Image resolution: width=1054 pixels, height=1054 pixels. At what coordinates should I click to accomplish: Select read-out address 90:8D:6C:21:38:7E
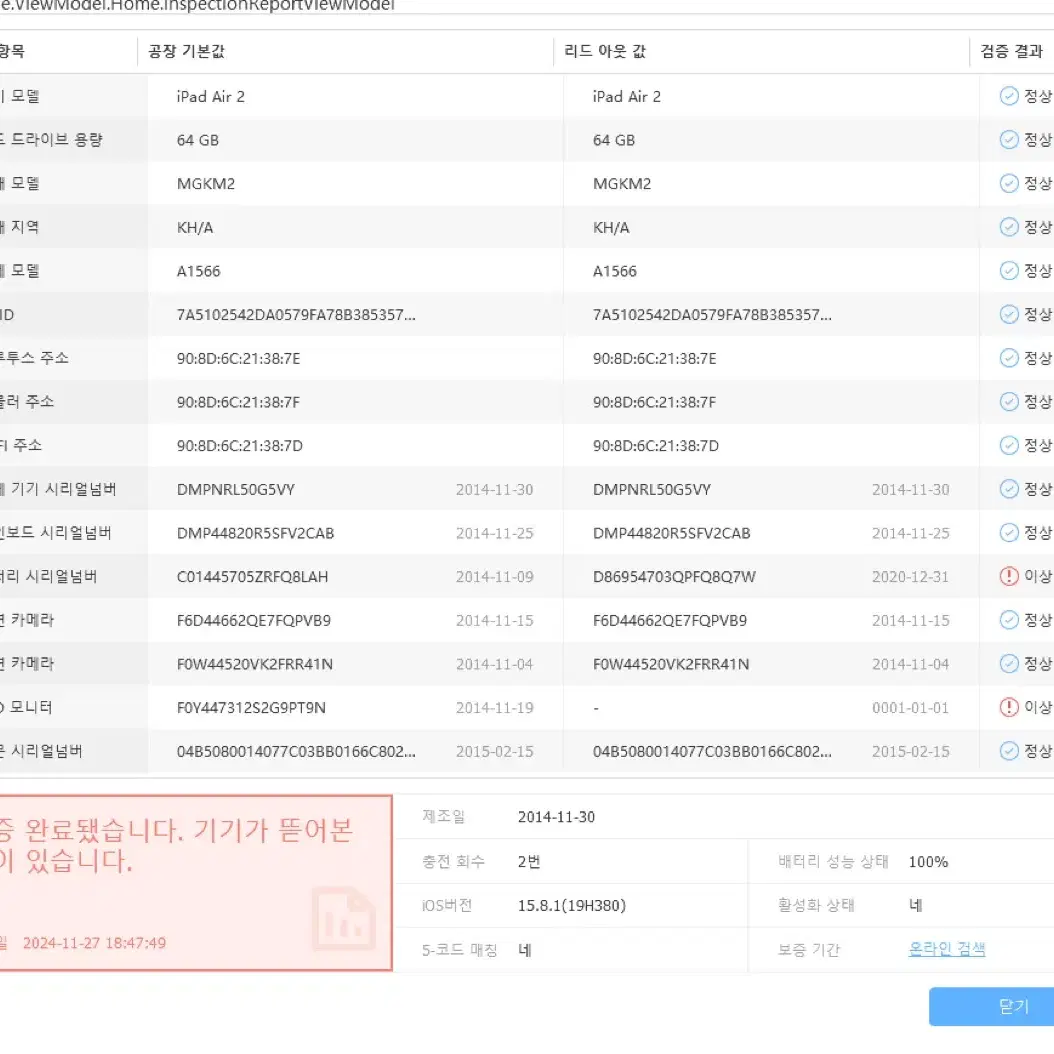[654, 359]
